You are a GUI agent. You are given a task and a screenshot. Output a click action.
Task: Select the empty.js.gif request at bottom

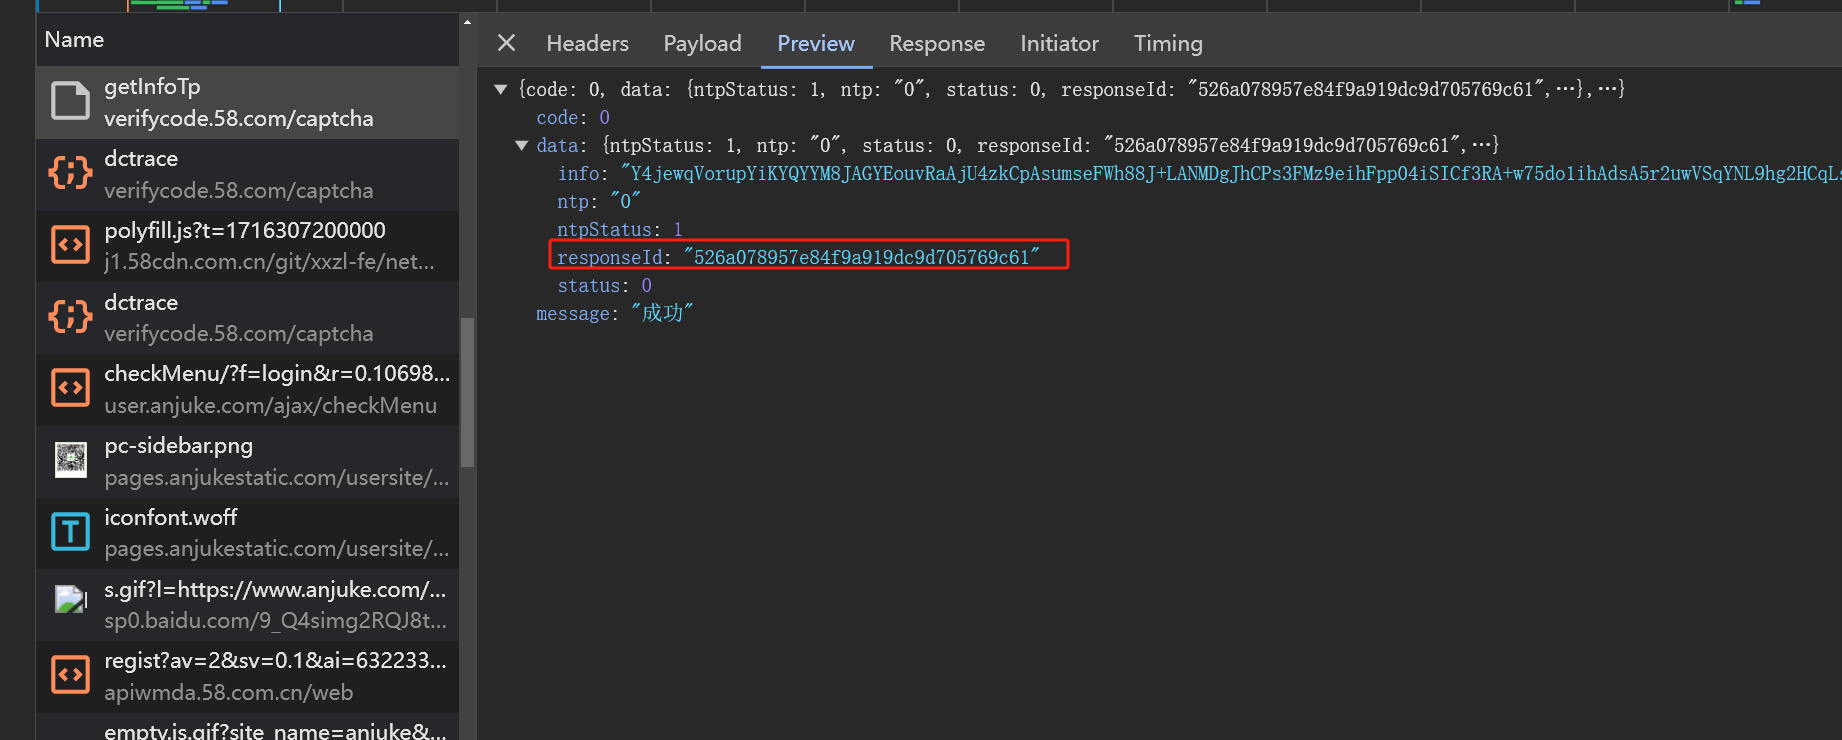coord(275,730)
